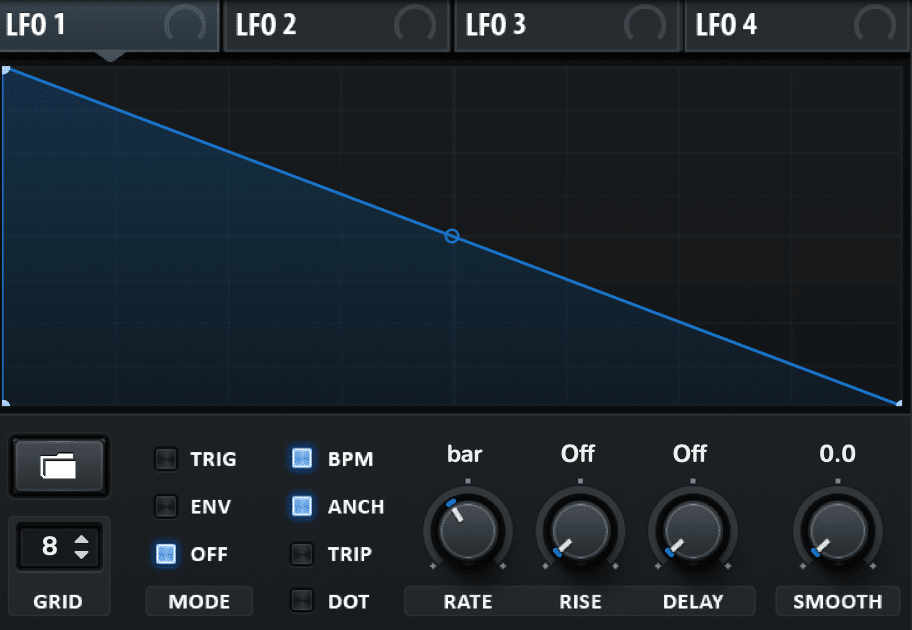Click the LFO 3 modulation source ring
Viewport: 912px width, 630px height.
pyautogui.click(x=644, y=26)
